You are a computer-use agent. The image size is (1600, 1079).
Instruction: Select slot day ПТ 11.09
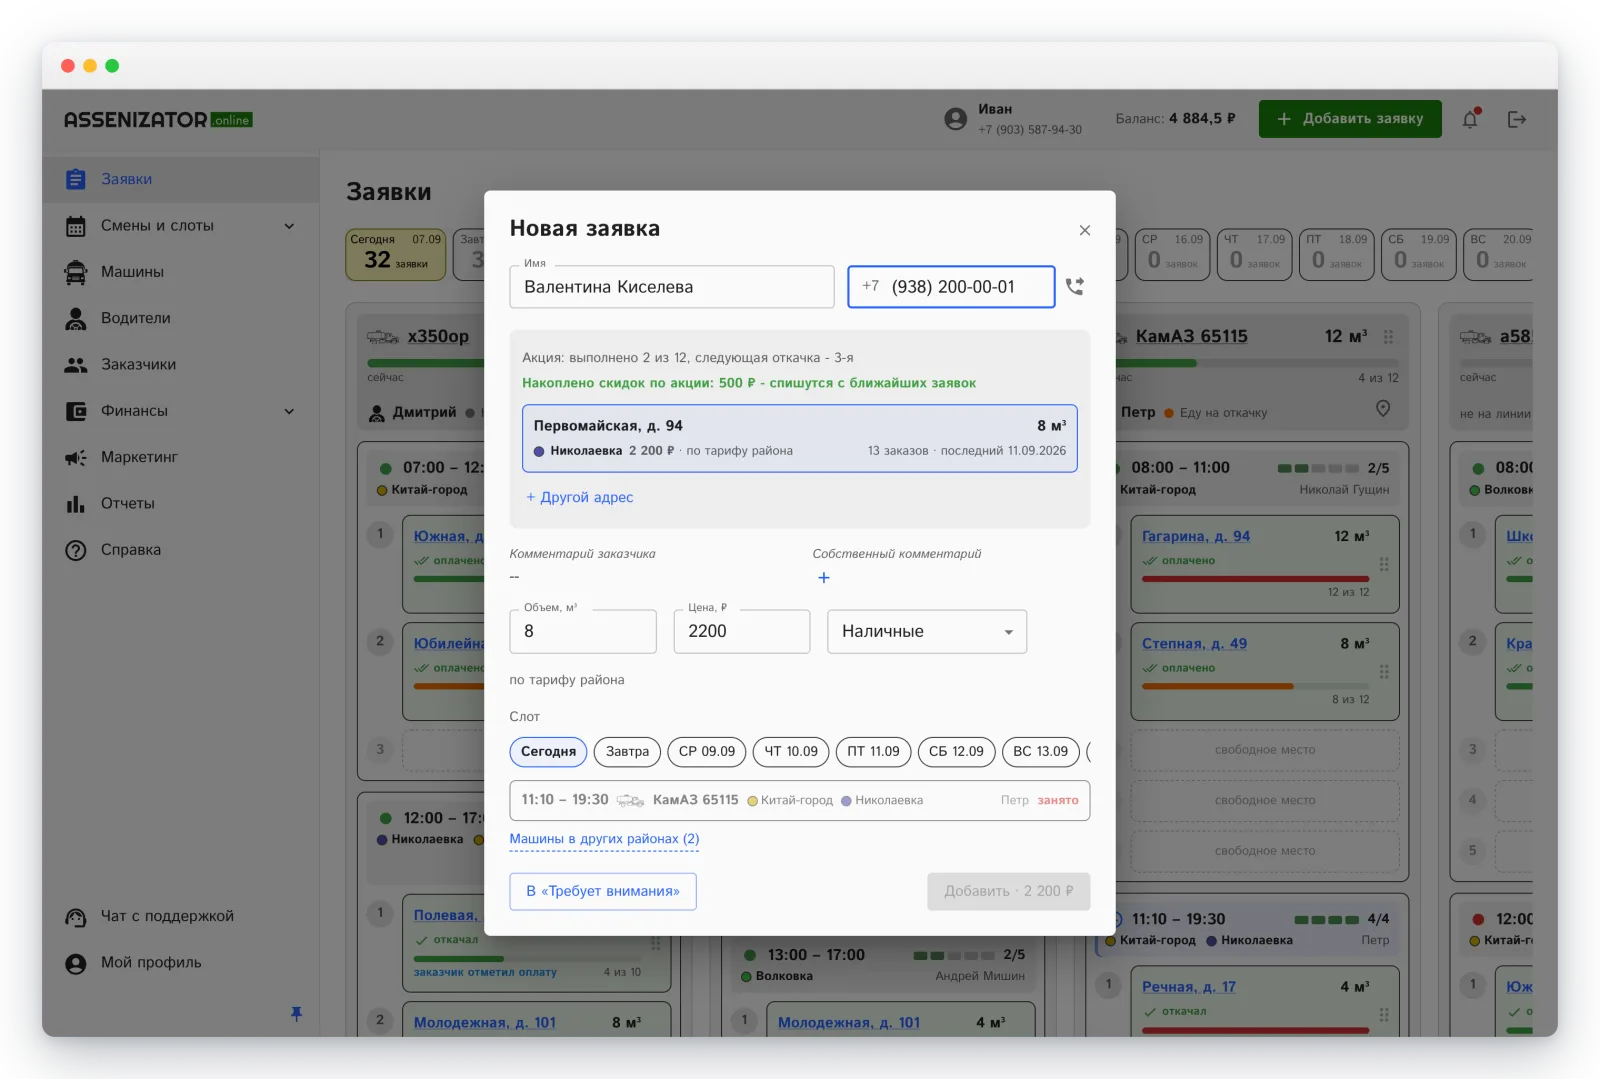click(x=873, y=752)
